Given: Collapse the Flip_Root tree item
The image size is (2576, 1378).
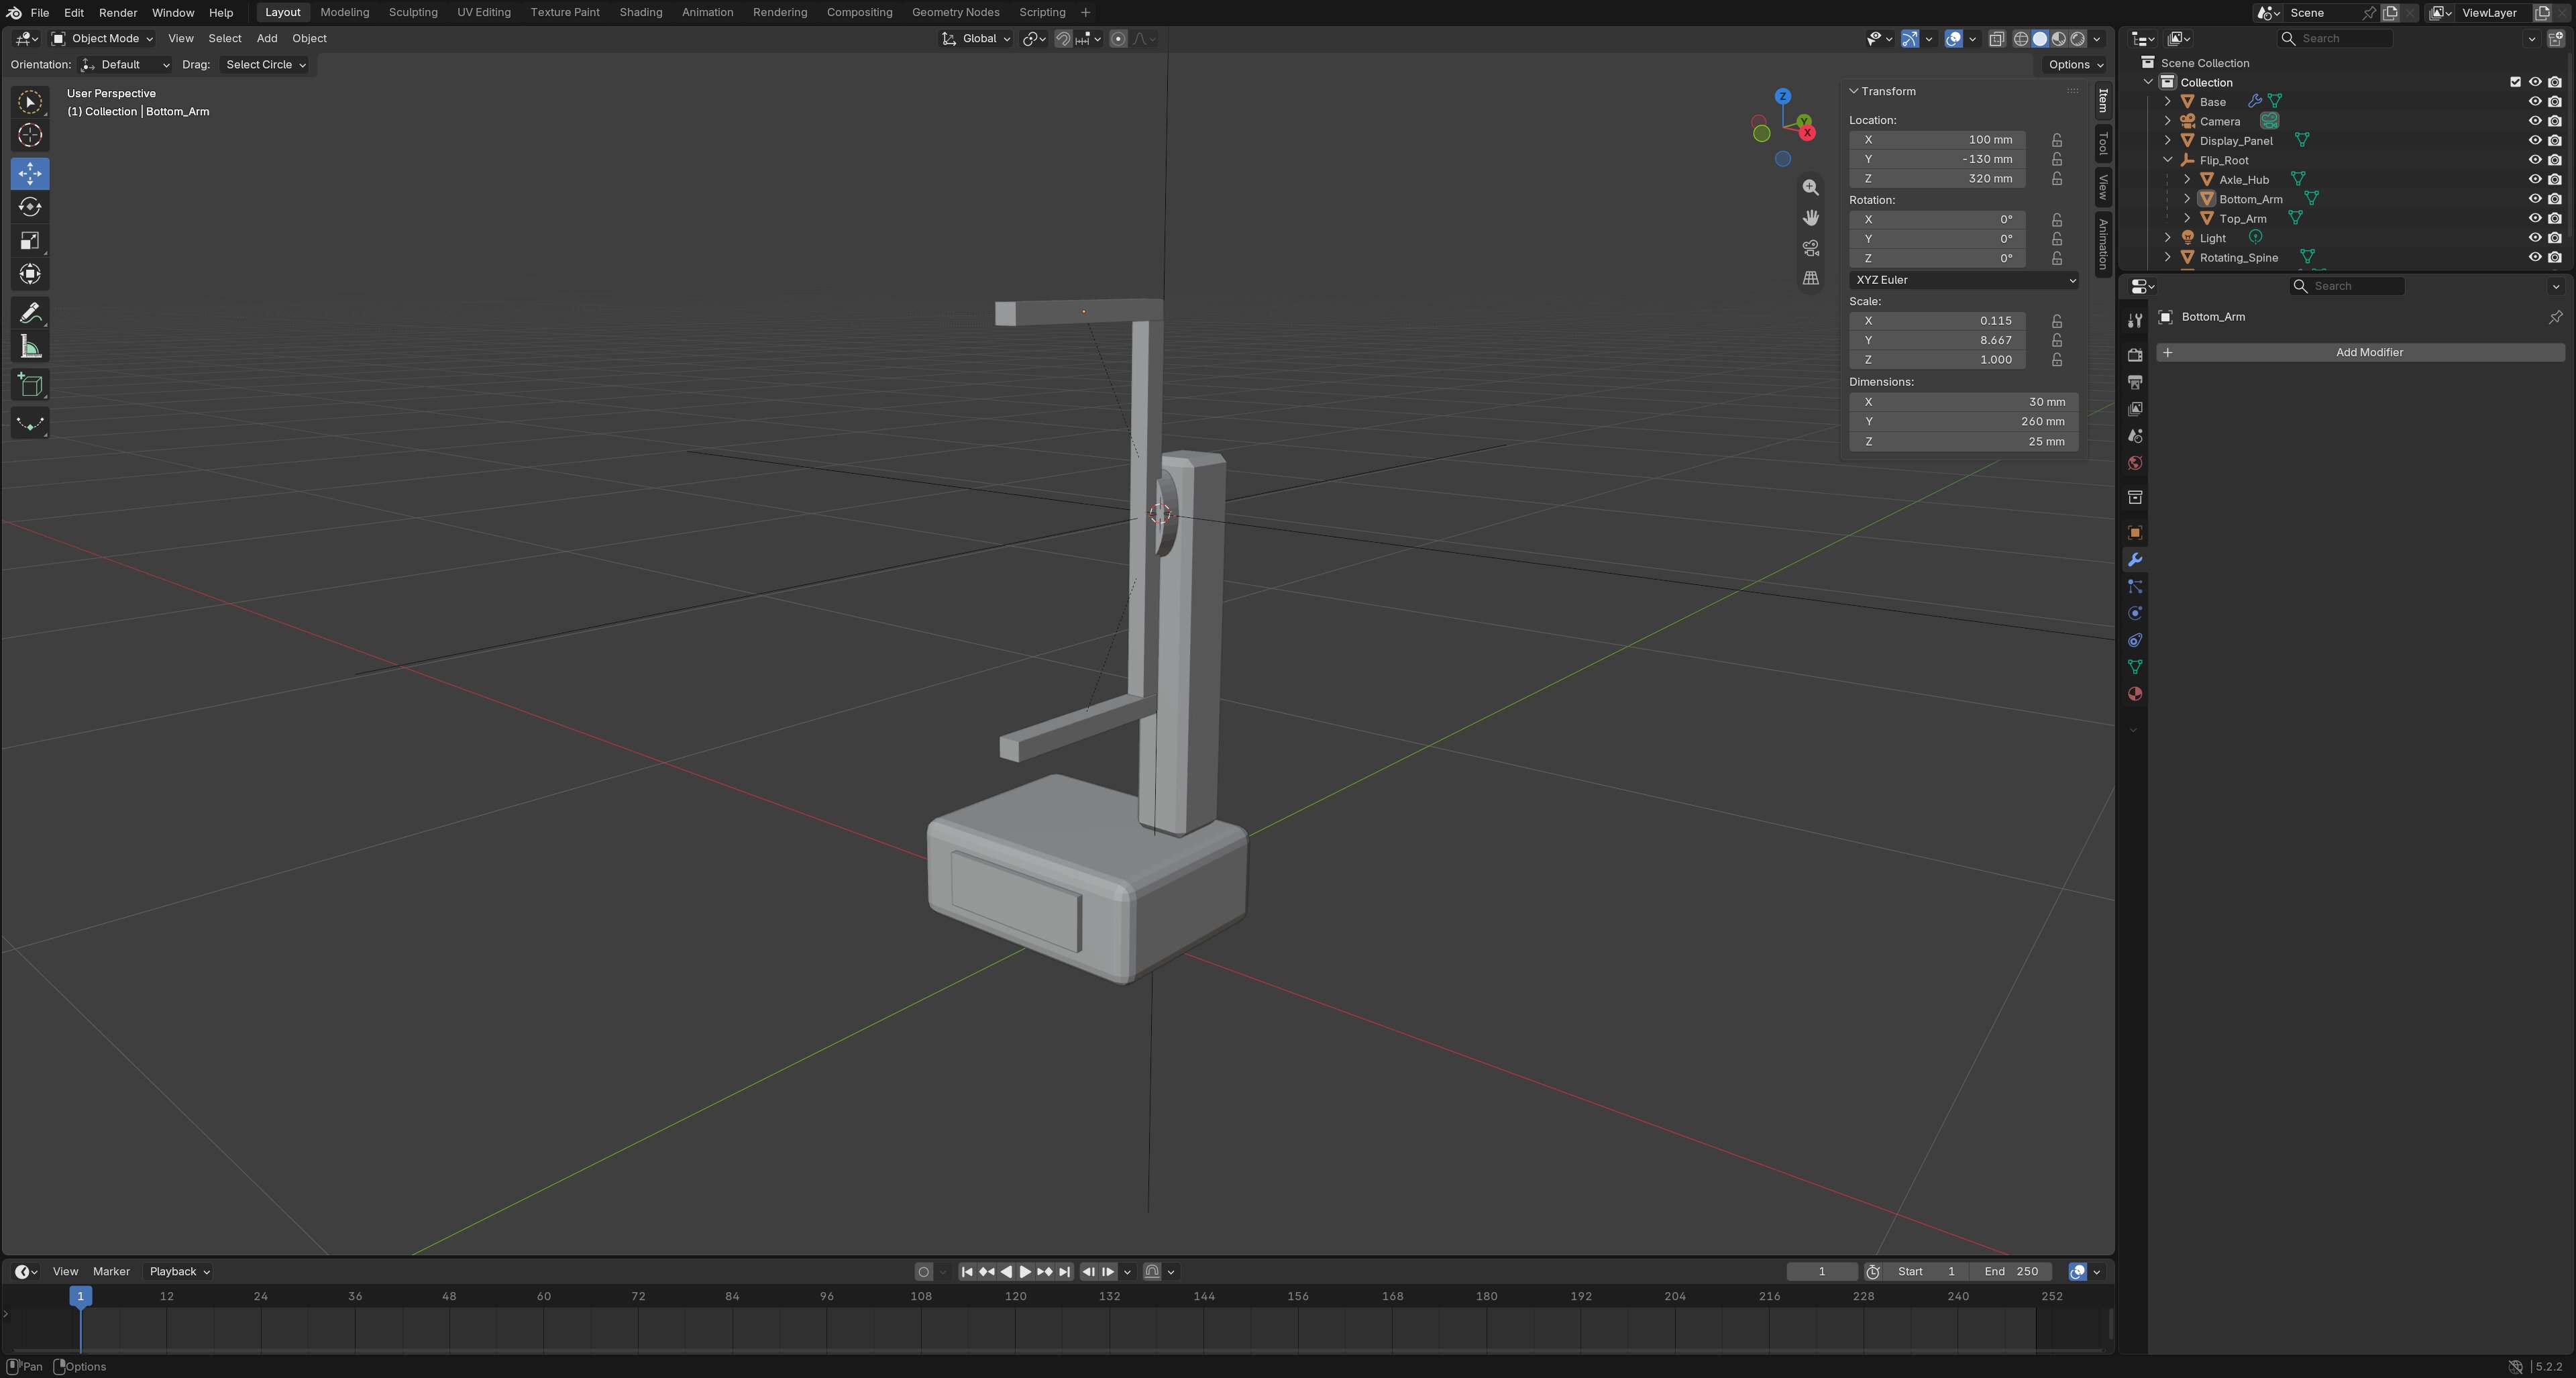Looking at the screenshot, I should 2168,160.
